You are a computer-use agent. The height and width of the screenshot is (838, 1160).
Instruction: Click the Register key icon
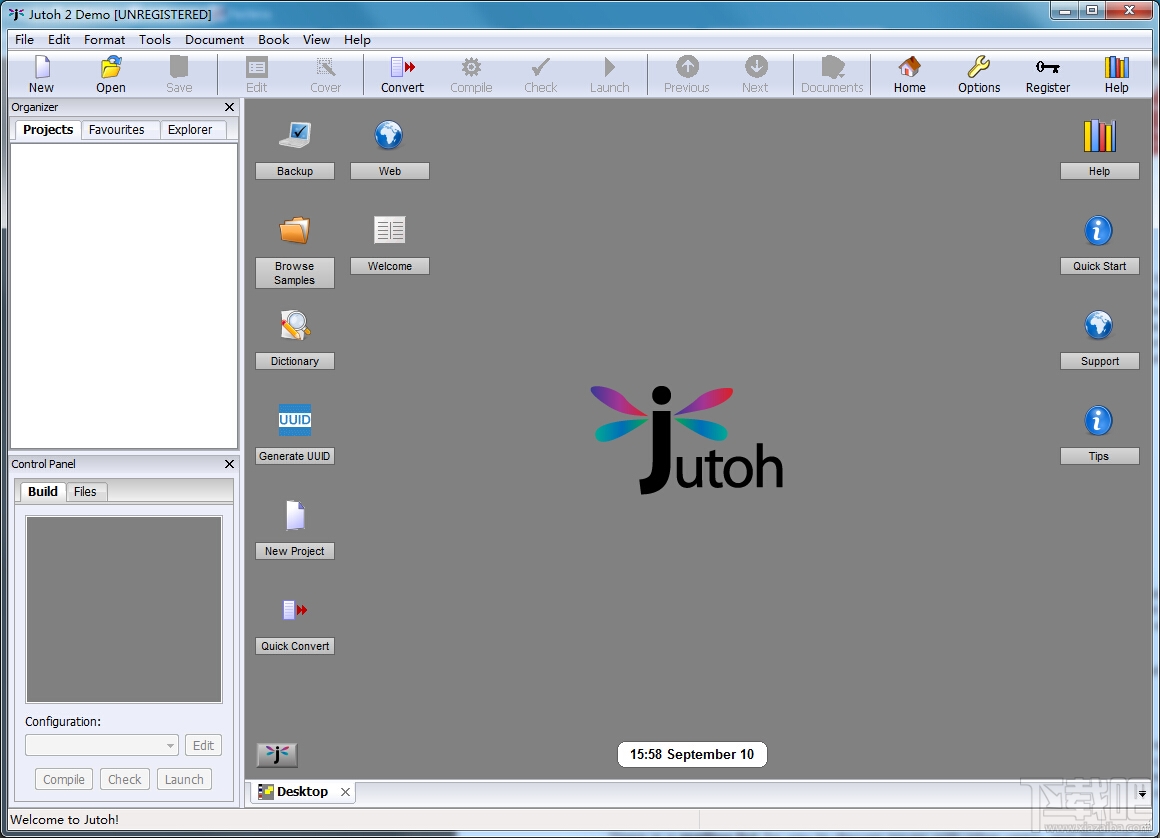point(1048,67)
